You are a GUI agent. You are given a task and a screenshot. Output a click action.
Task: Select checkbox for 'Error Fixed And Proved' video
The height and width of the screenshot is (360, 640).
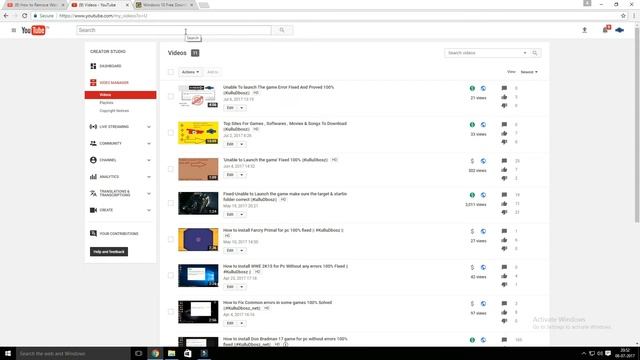(x=171, y=97)
